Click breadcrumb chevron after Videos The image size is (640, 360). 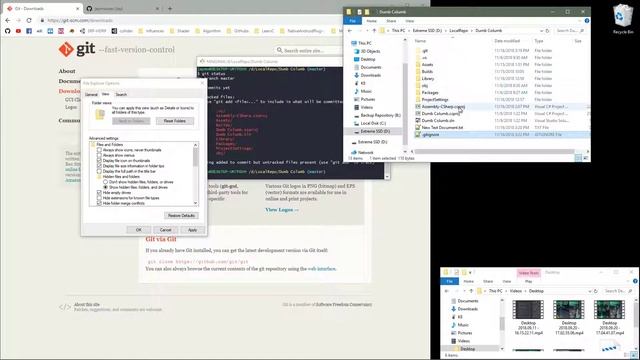pyautogui.click(x=524, y=291)
